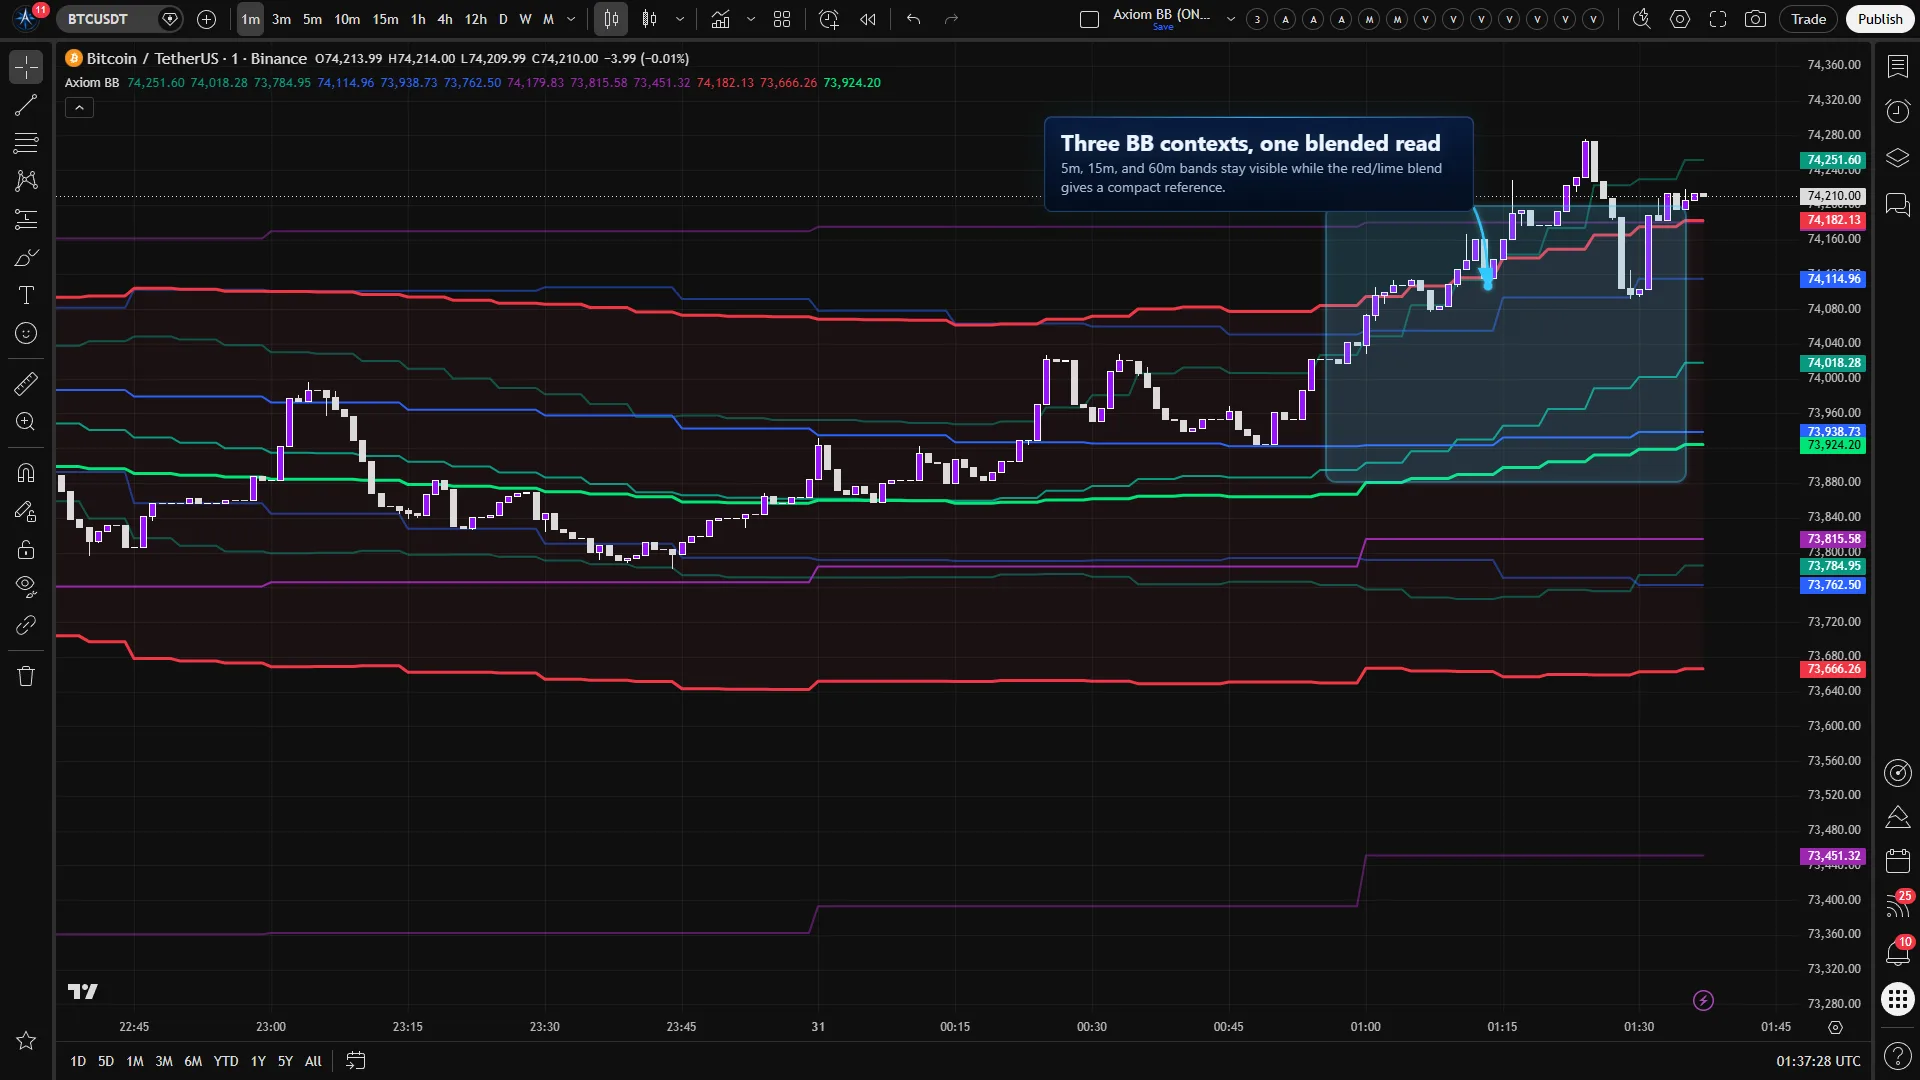Select the 1D date range
This screenshot has width=1920, height=1080.
(x=78, y=1061)
